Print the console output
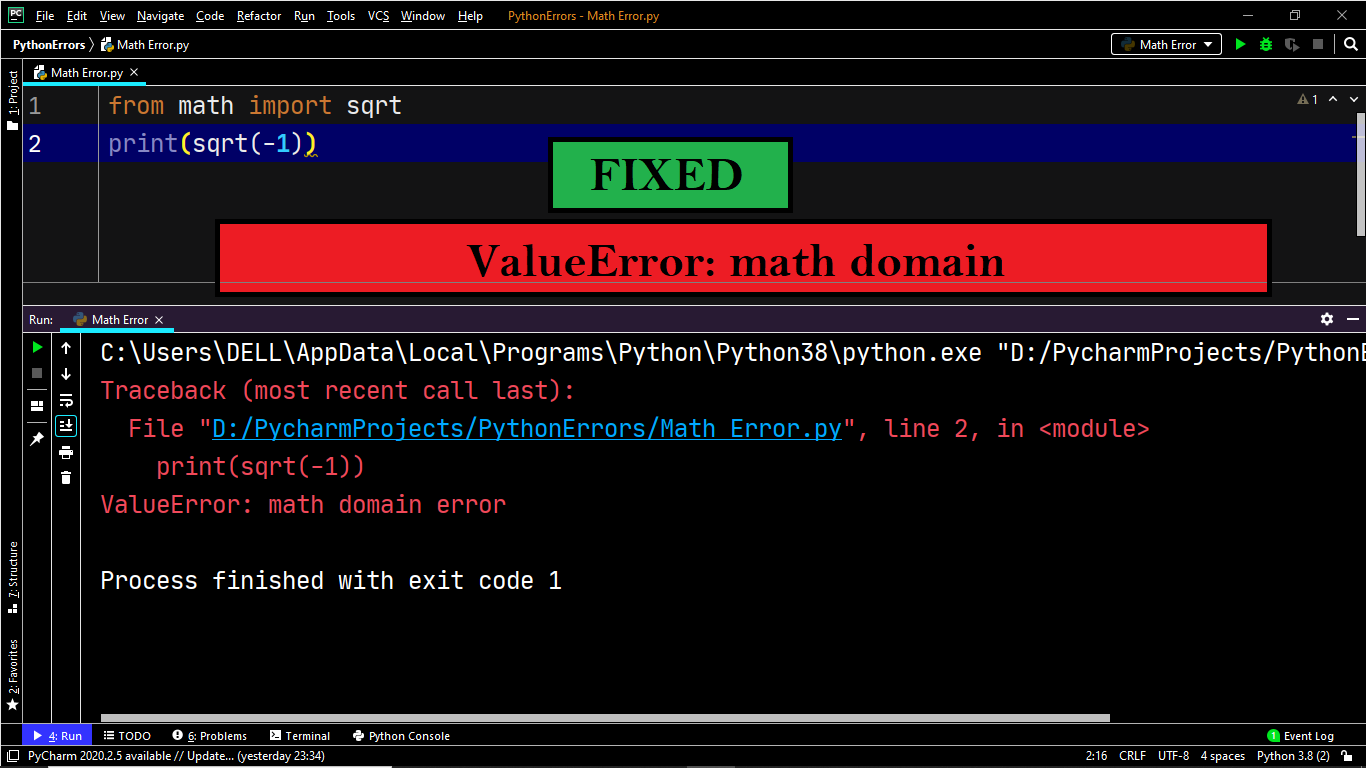 coord(66,452)
